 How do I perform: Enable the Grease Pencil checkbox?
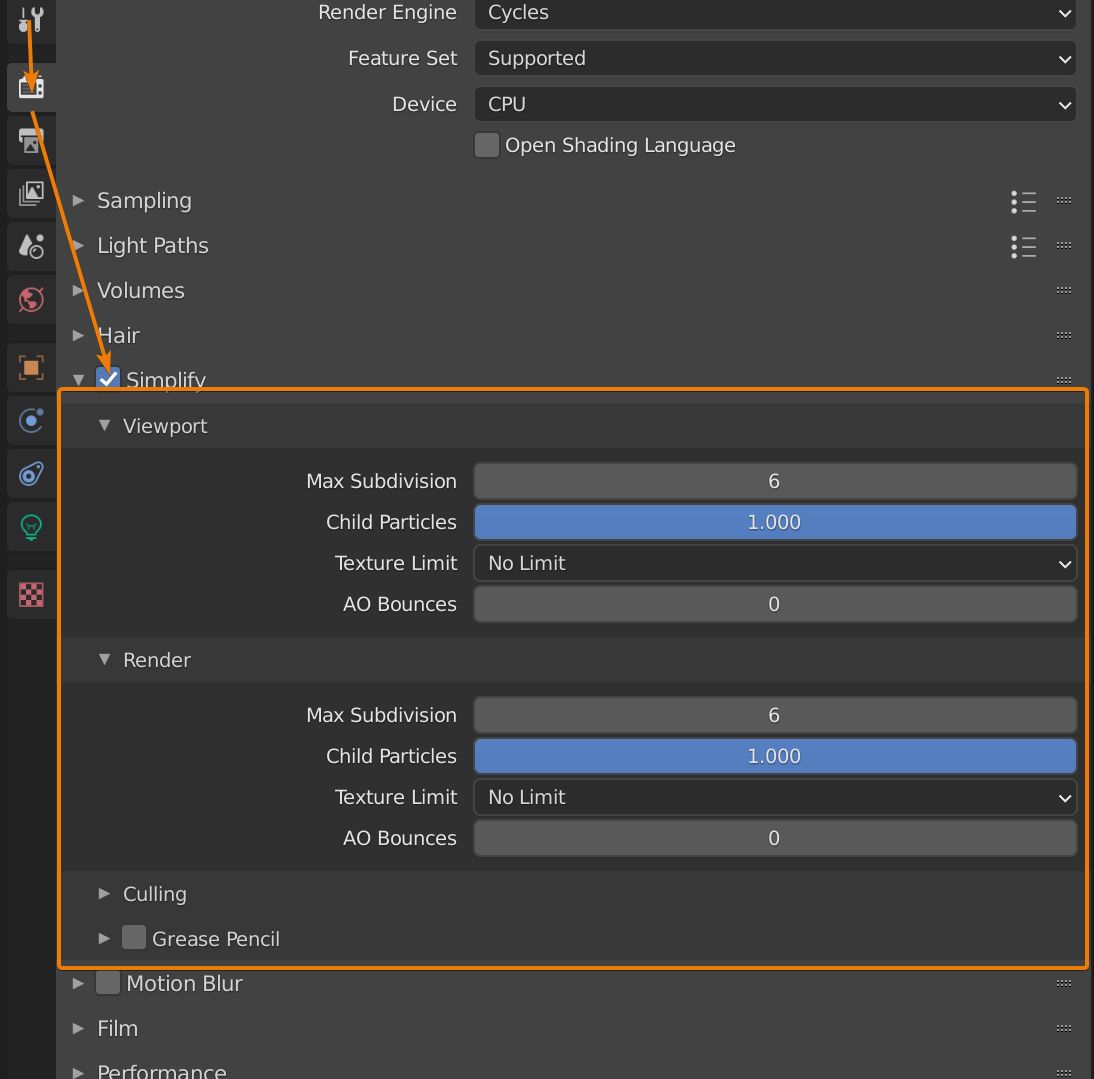(x=134, y=938)
